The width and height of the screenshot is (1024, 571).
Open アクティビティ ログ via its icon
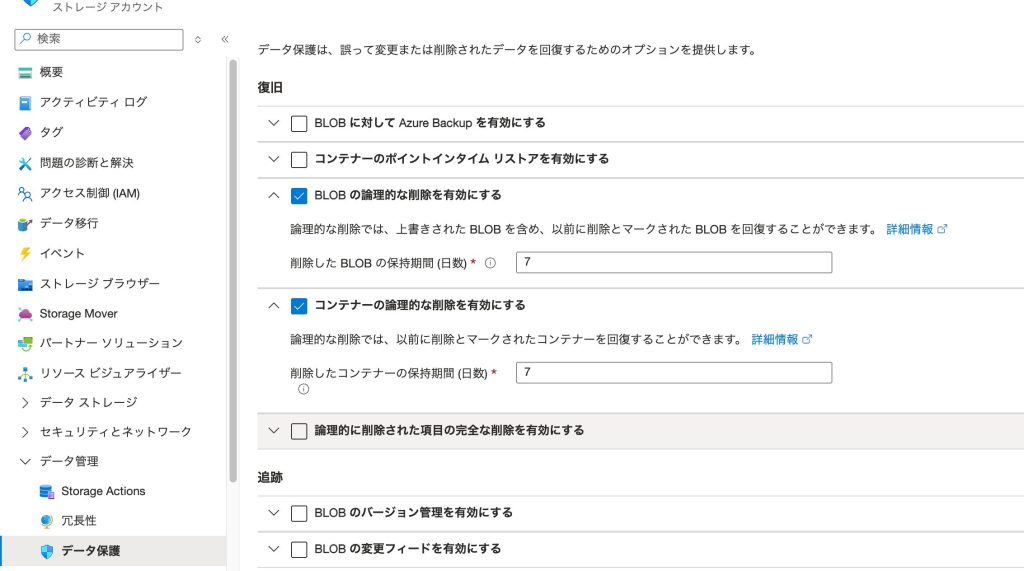coord(25,102)
